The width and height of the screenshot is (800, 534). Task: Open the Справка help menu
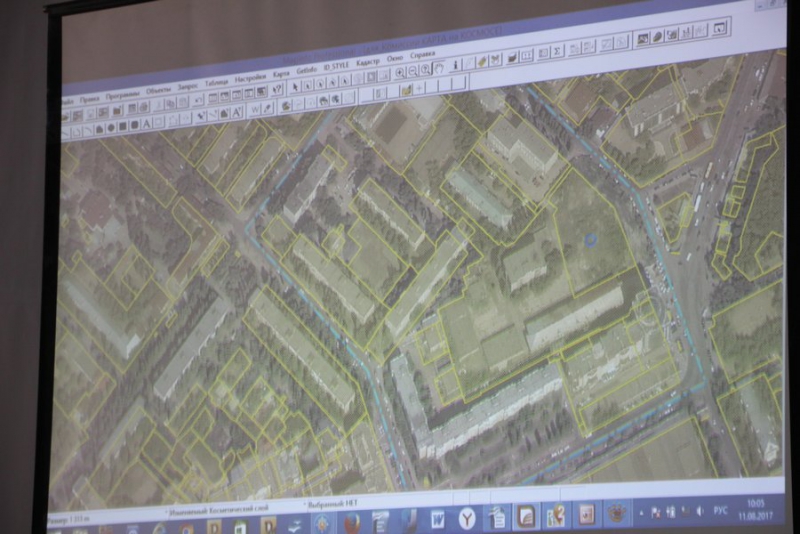(x=423, y=55)
